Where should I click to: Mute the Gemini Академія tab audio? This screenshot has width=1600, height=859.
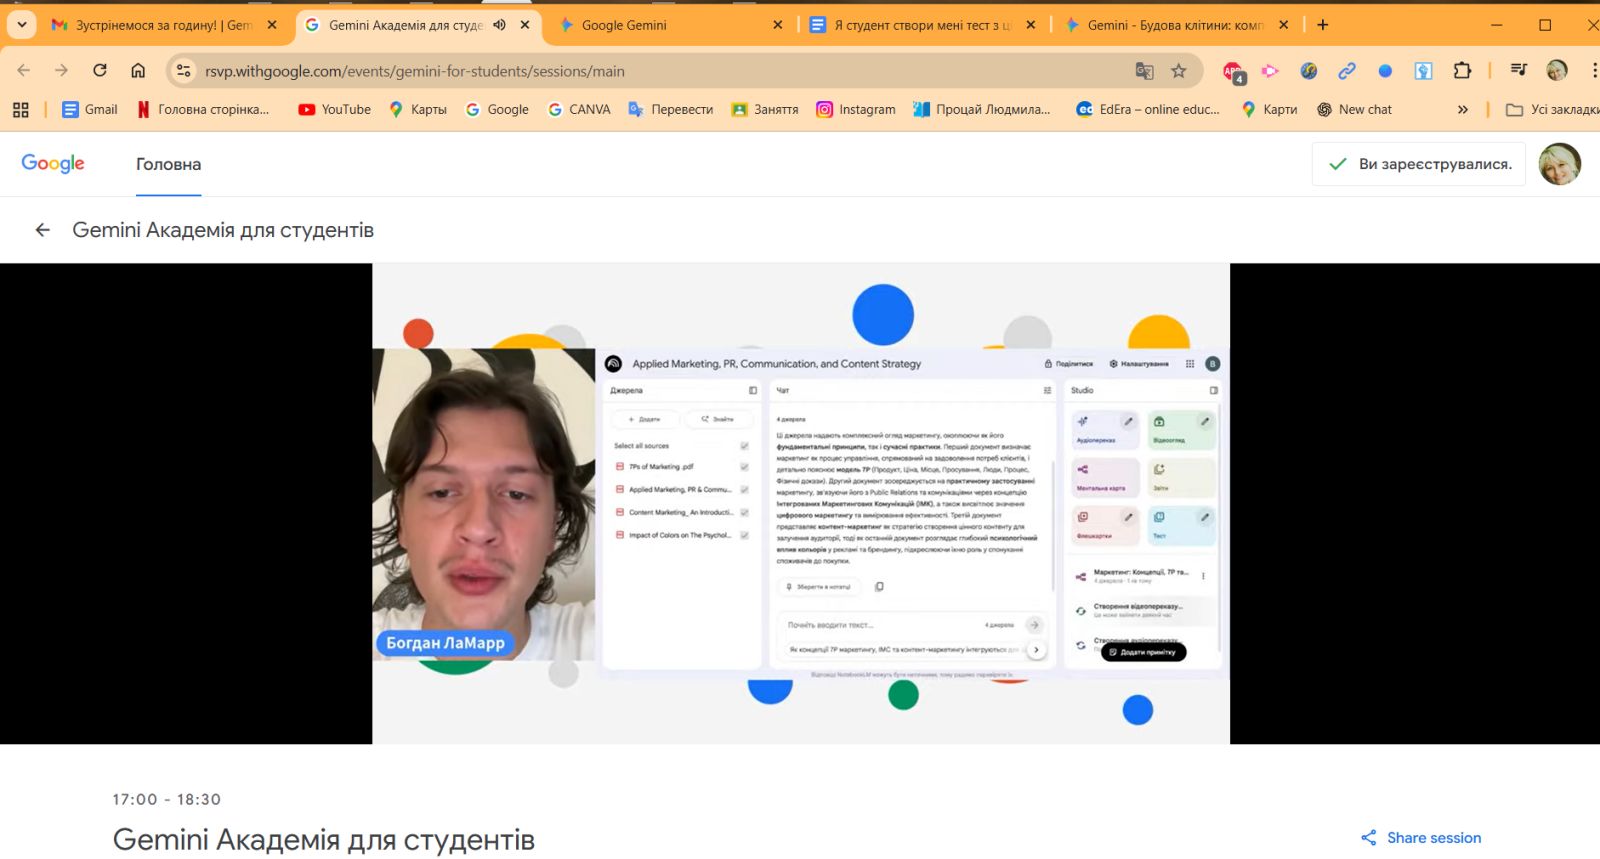click(x=500, y=25)
